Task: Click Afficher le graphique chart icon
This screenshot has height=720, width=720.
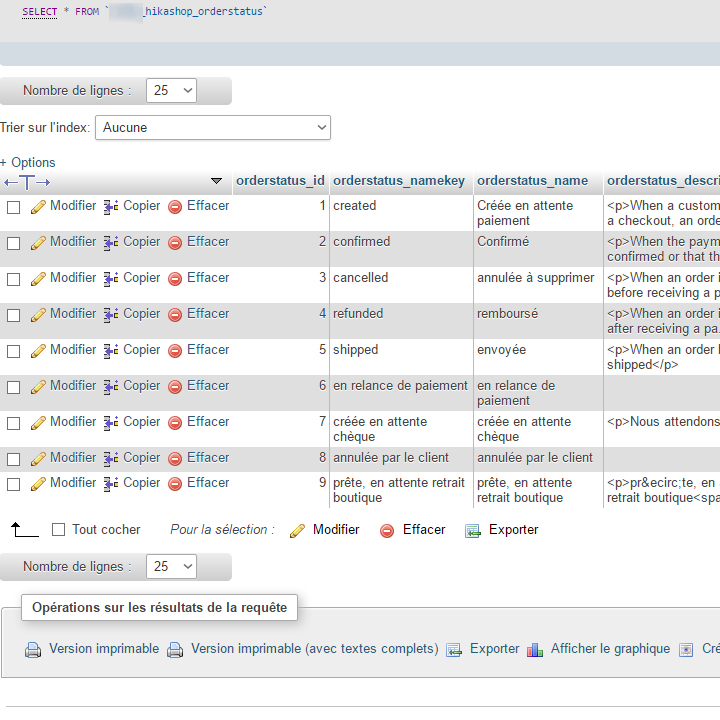Action: click(x=535, y=649)
